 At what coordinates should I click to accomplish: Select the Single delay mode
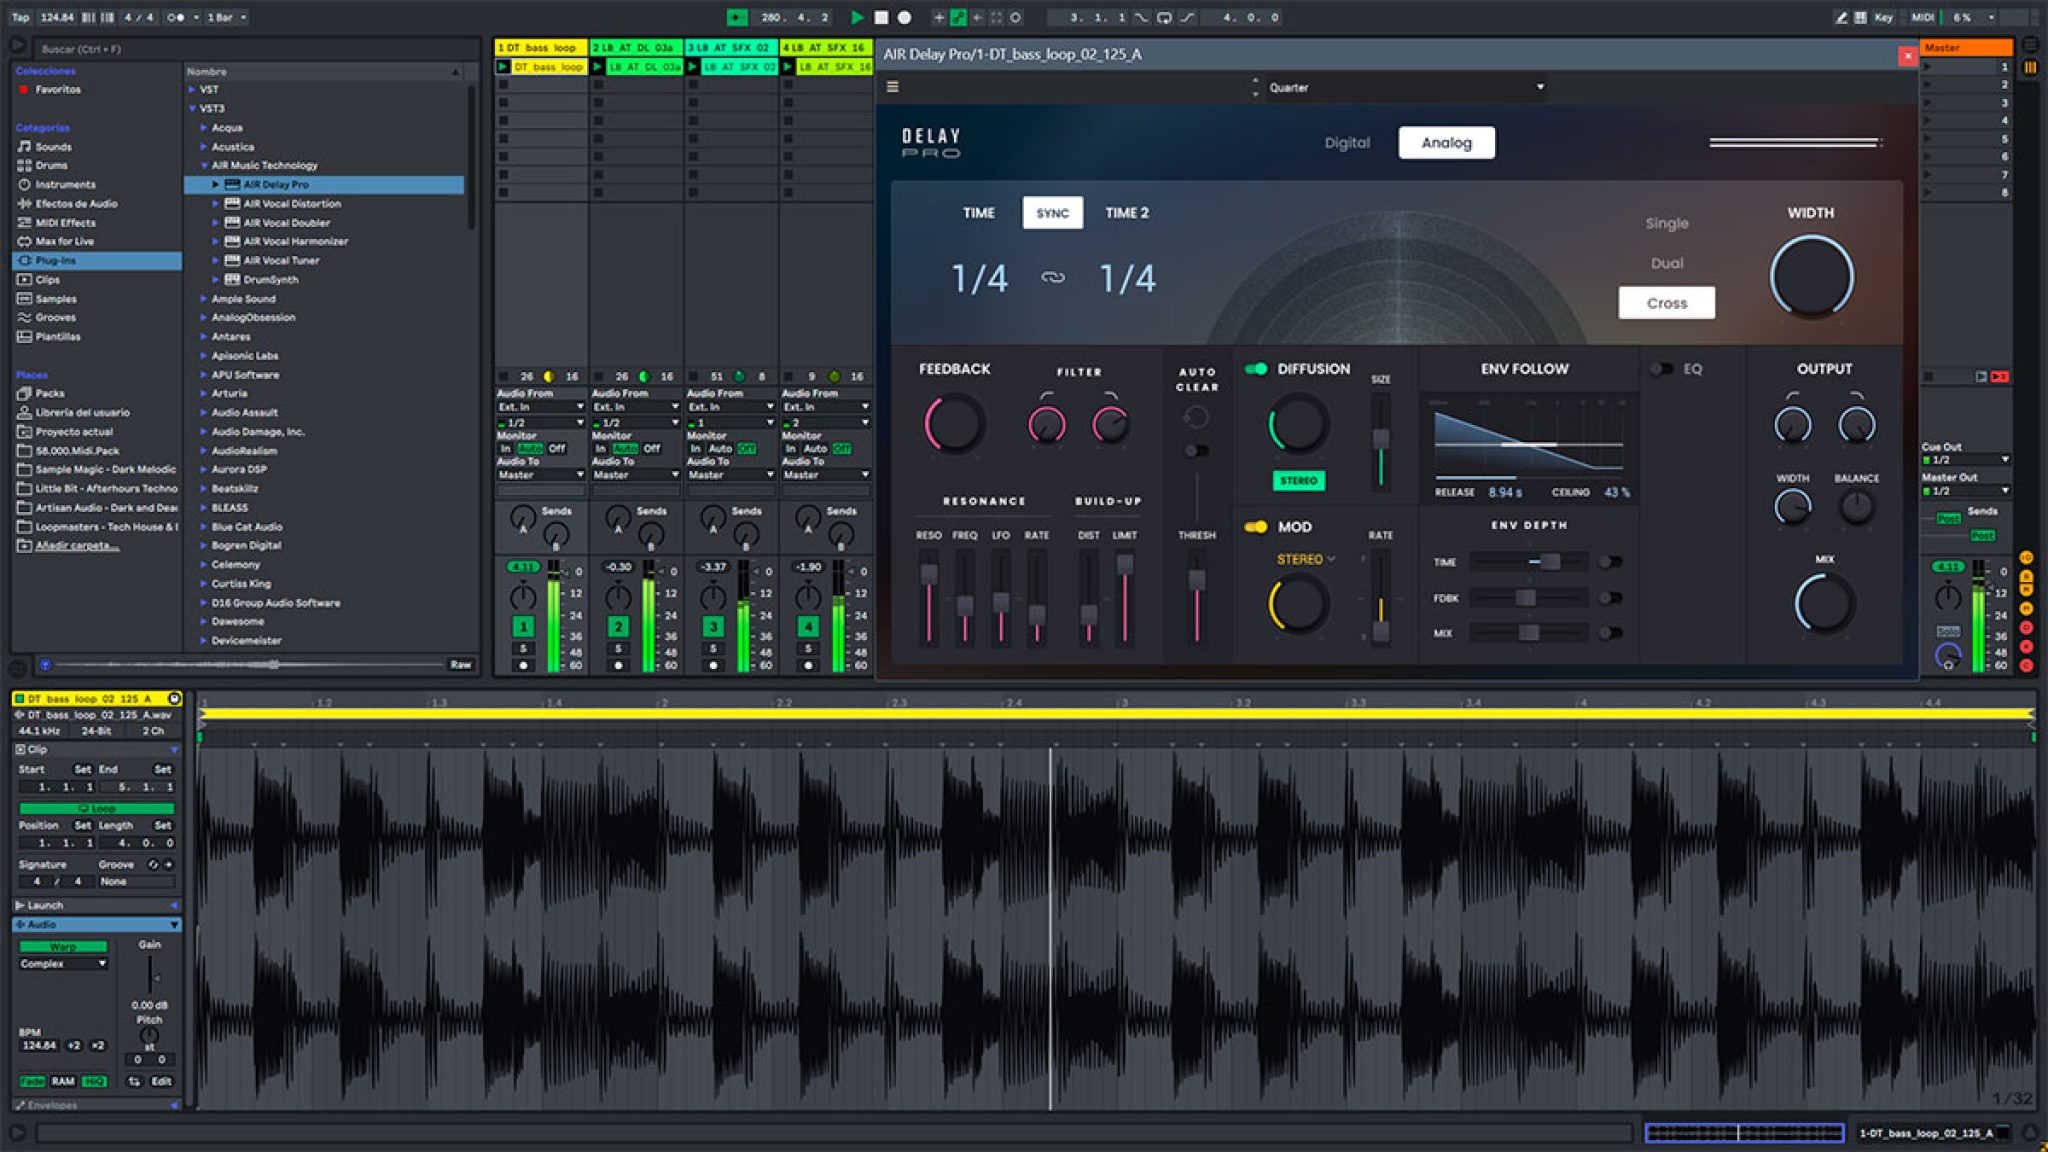tap(1667, 223)
